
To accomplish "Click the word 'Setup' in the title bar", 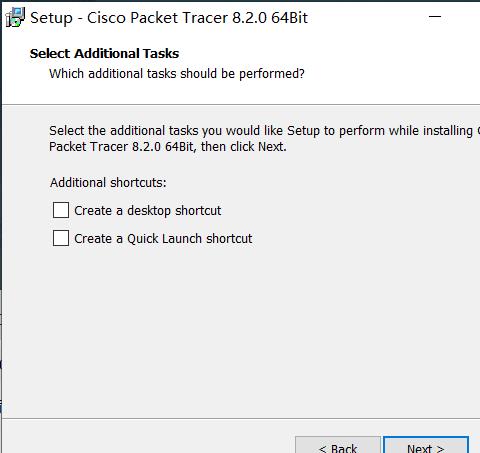I will pos(51,18).
